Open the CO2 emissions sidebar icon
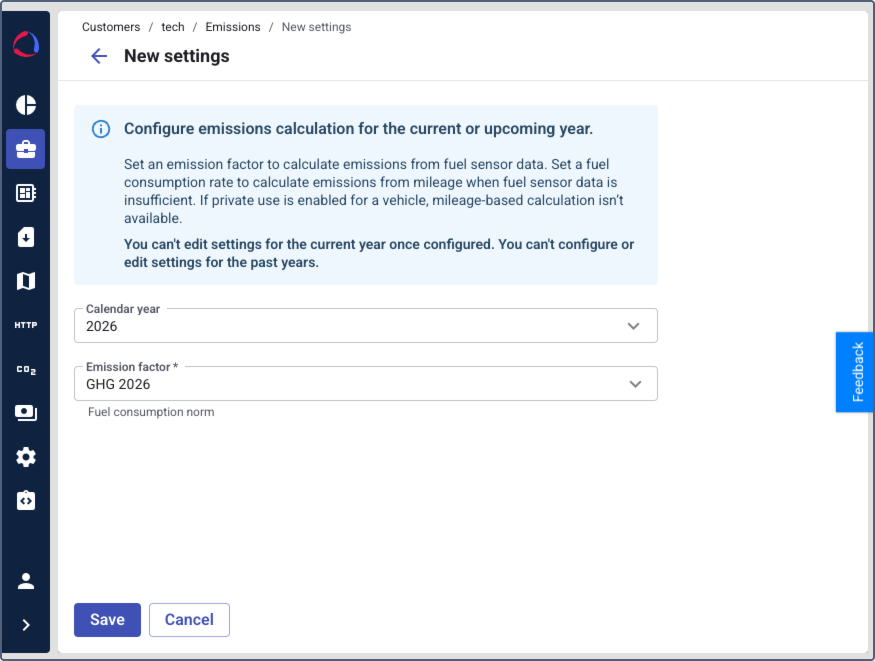 click(26, 369)
